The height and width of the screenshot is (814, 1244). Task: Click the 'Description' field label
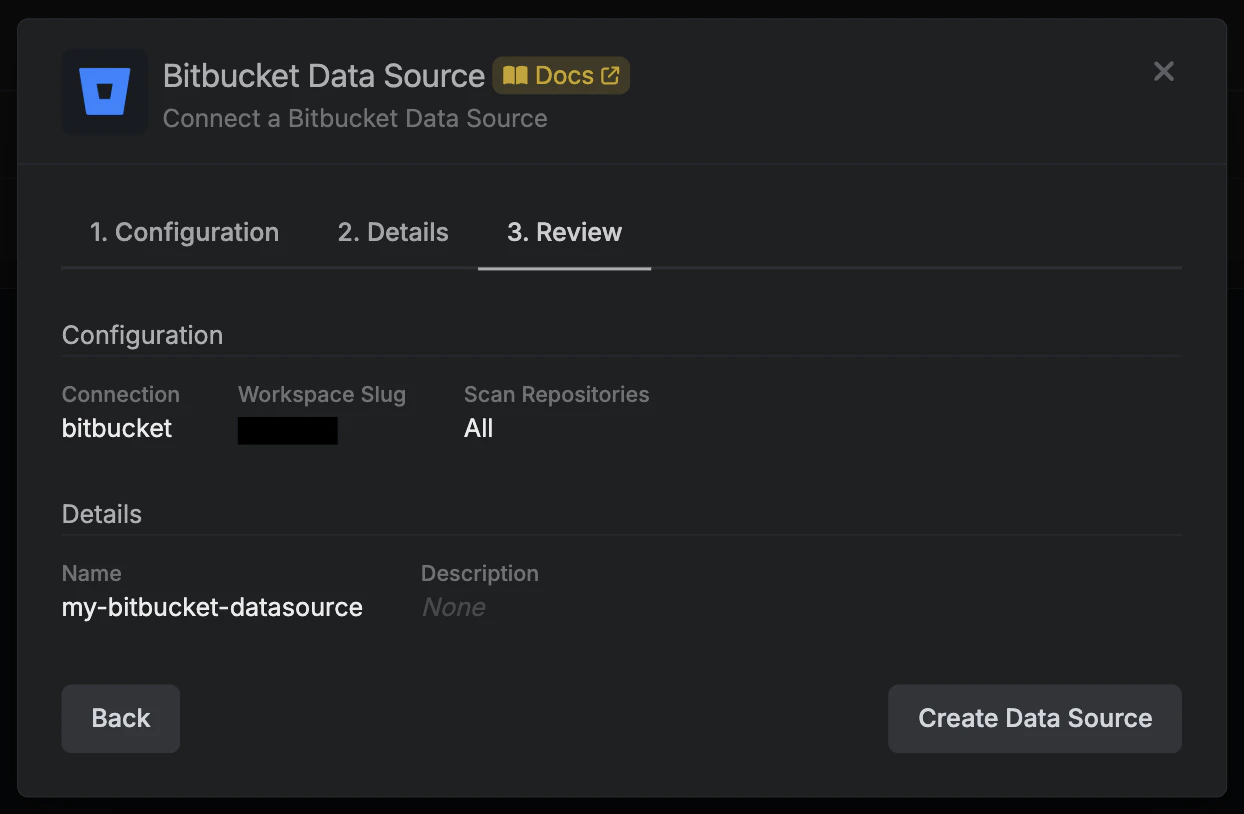coord(480,573)
